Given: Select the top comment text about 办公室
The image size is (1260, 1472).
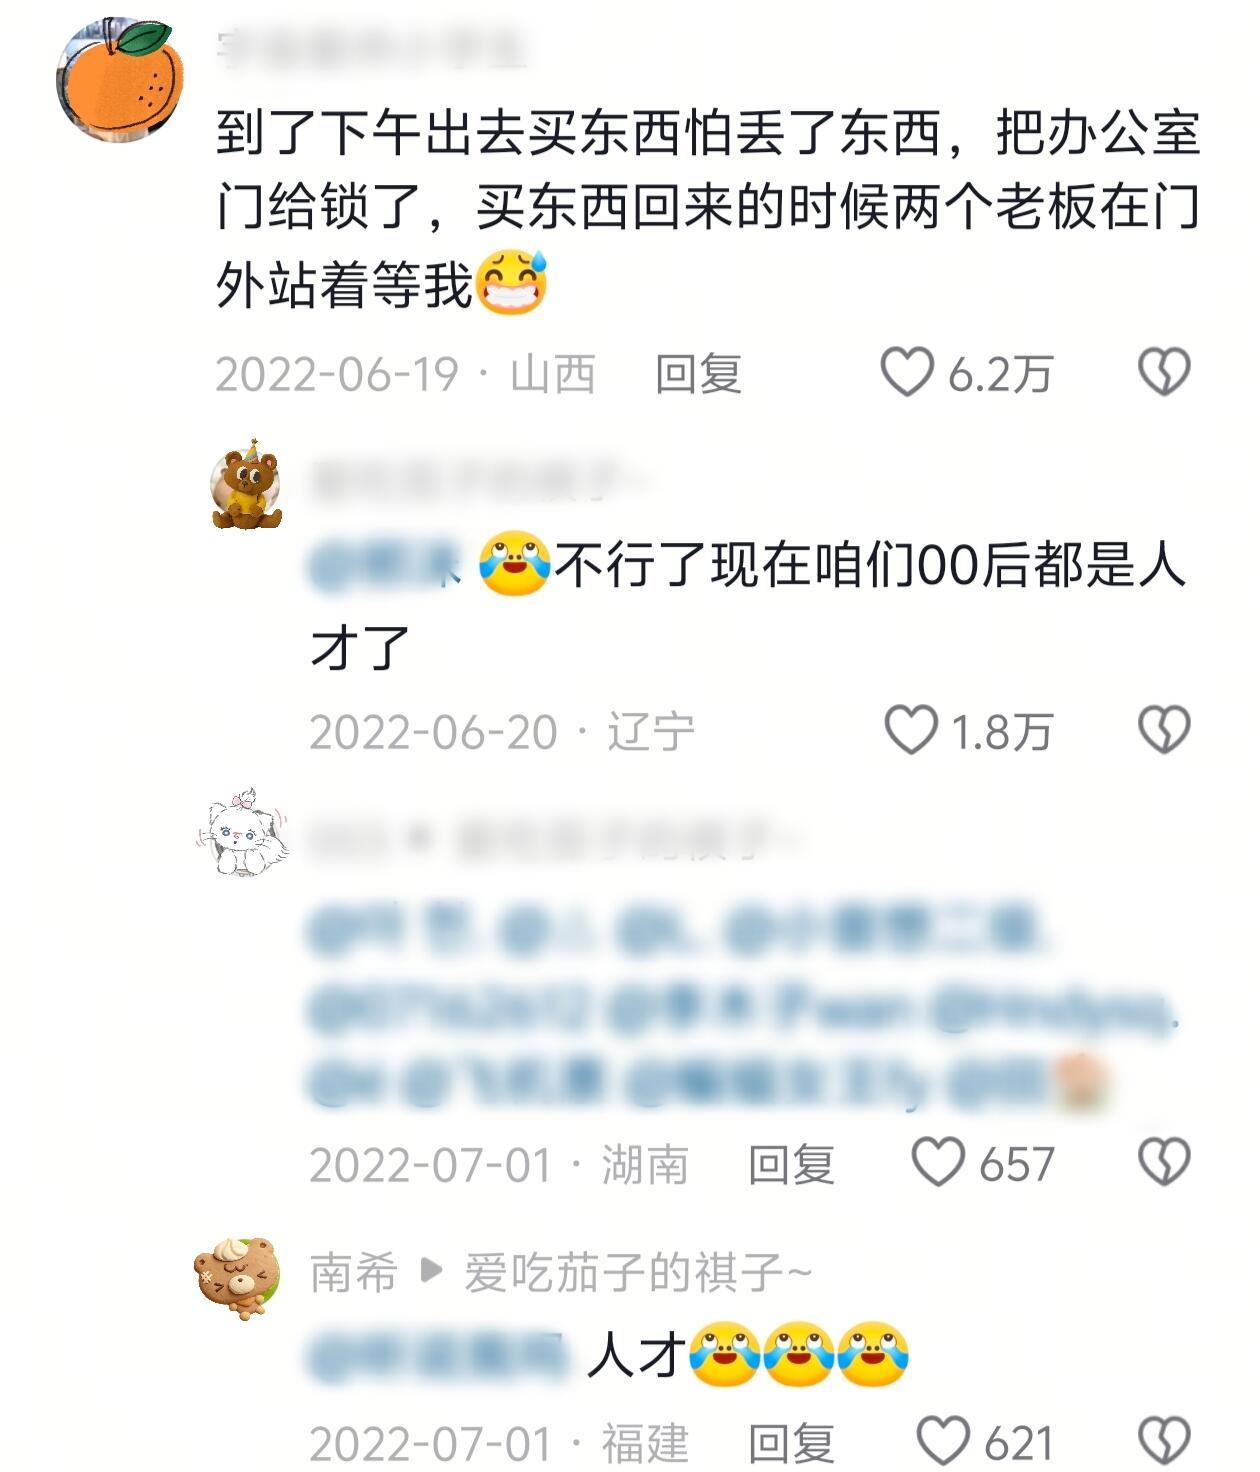Looking at the screenshot, I should pyautogui.click(x=708, y=209).
